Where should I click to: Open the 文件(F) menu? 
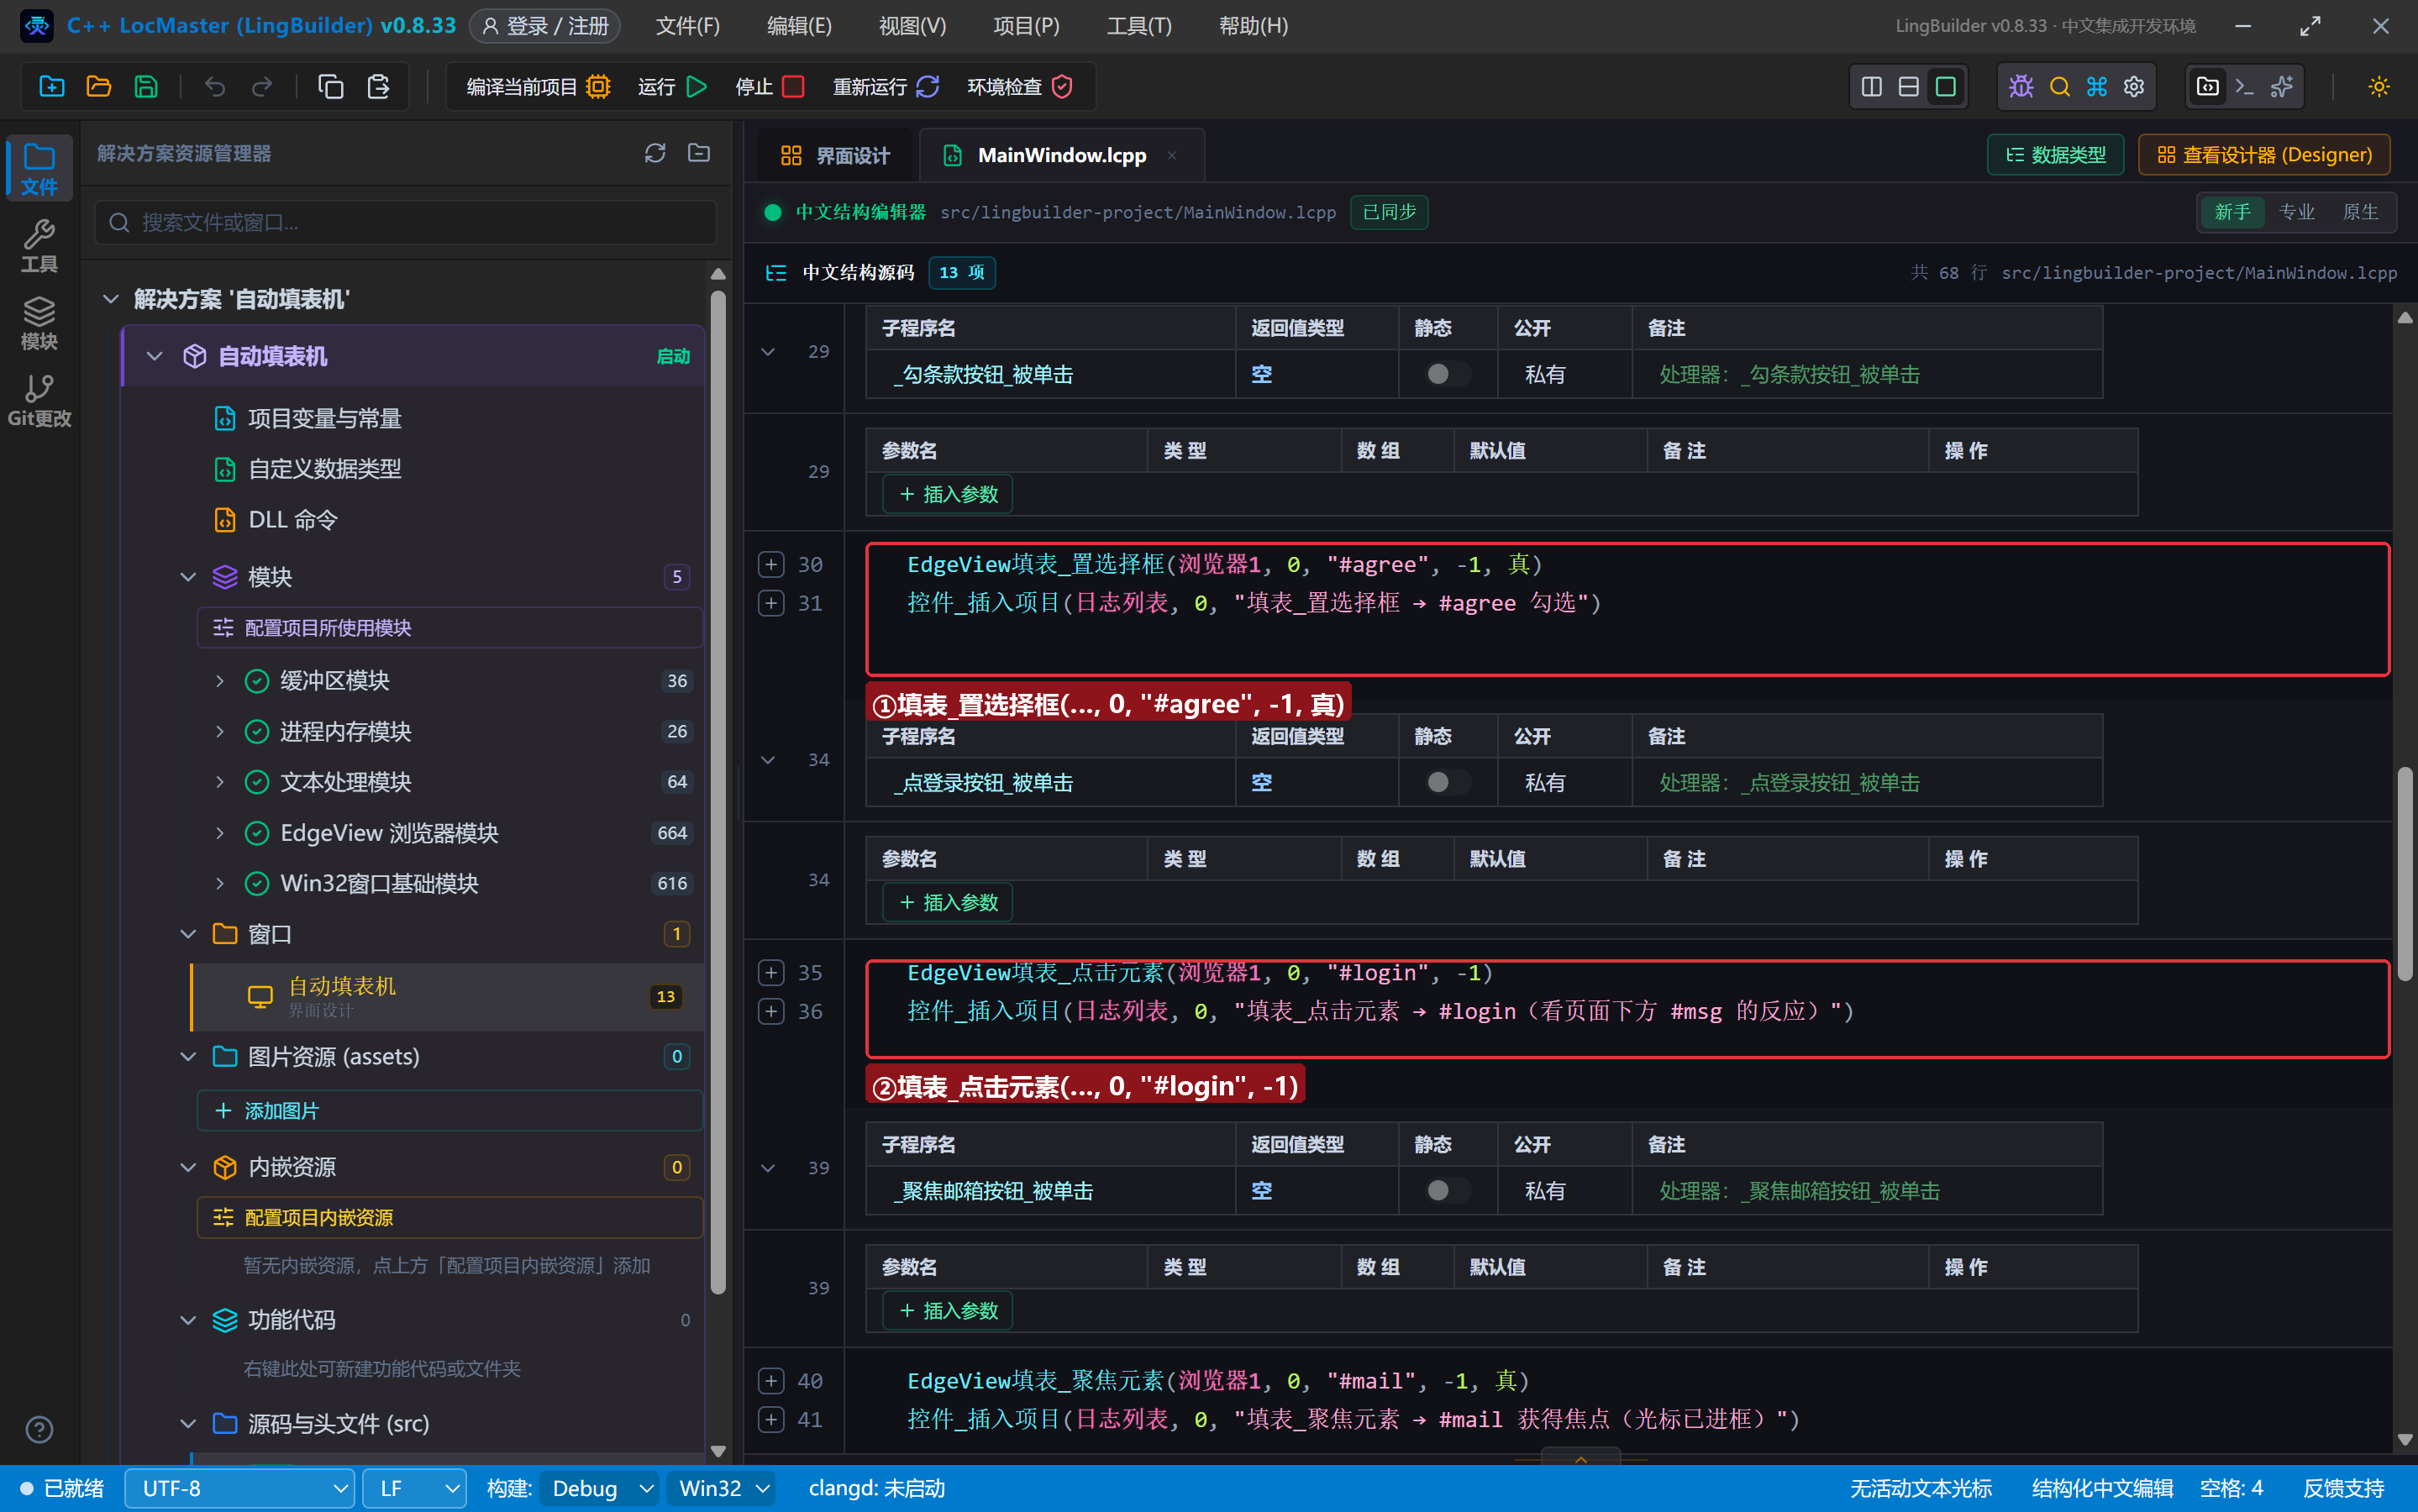pos(688,26)
